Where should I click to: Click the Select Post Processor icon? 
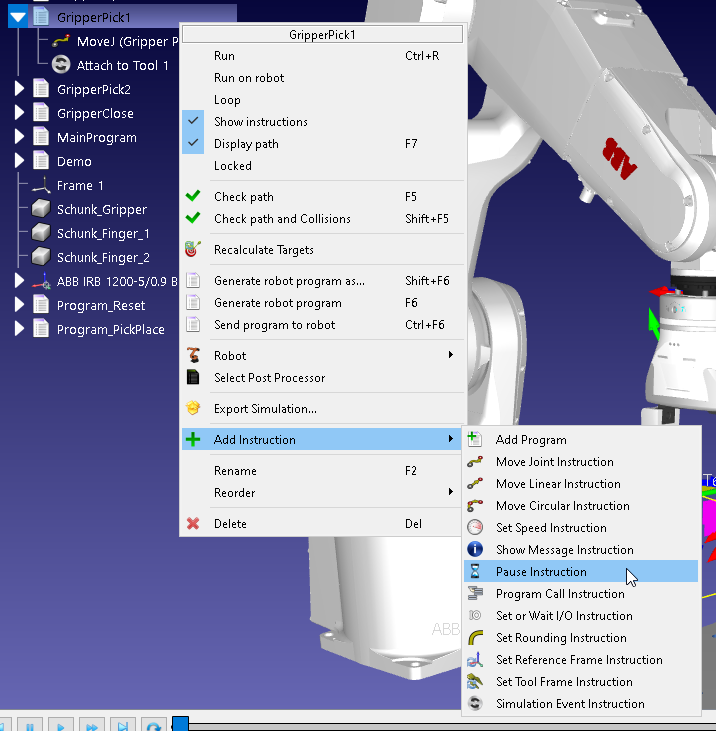[x=193, y=377]
